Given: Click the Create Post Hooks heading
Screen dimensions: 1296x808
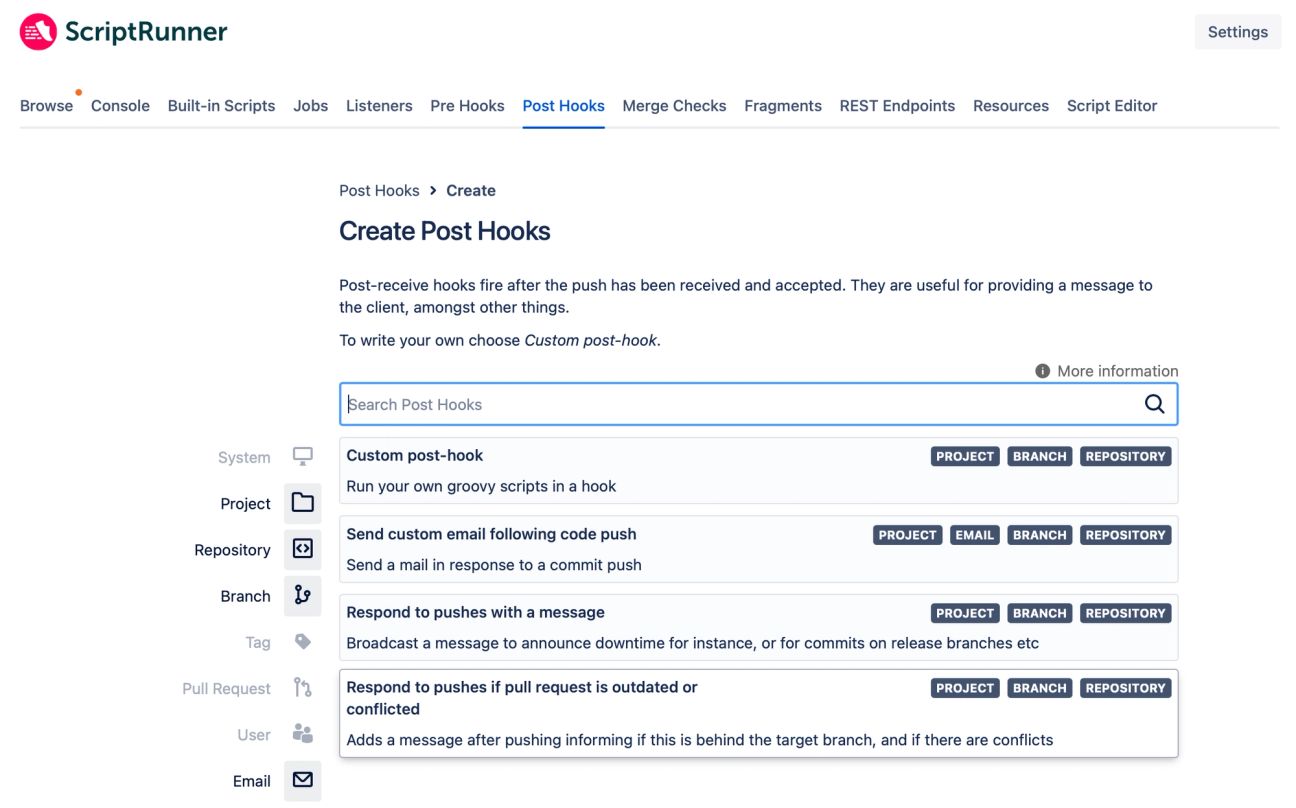Looking at the screenshot, I should (445, 231).
